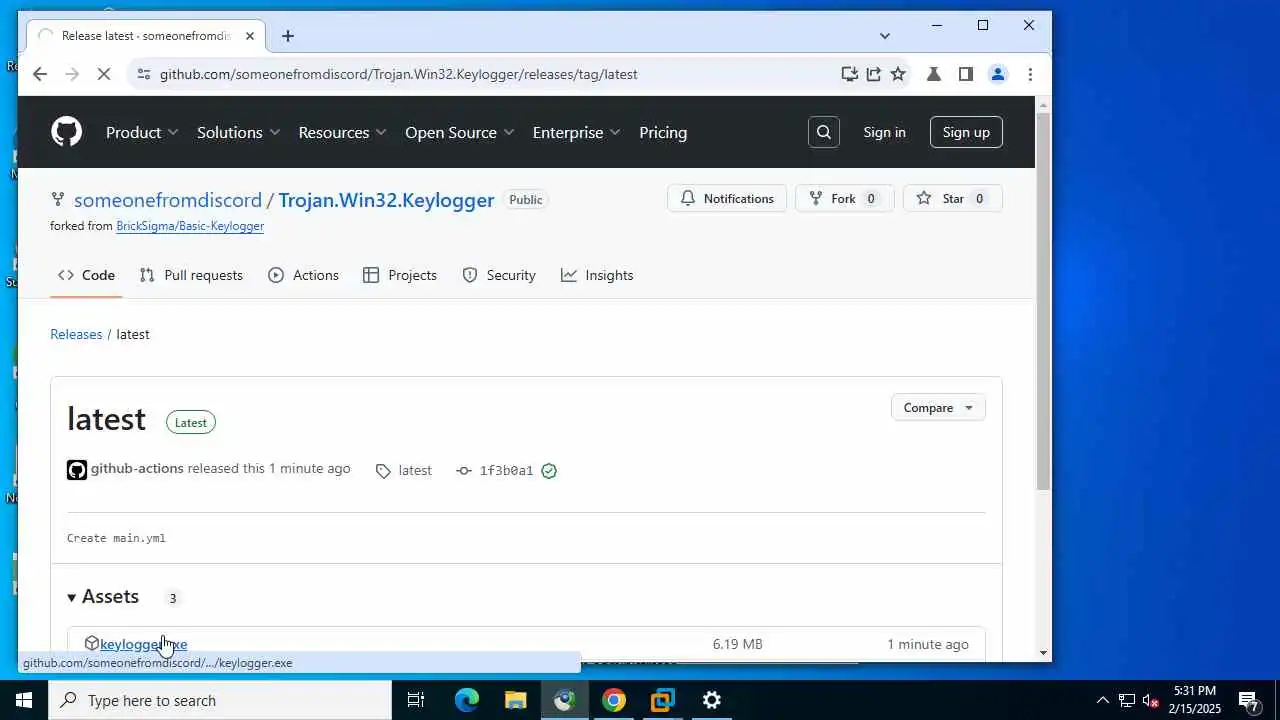This screenshot has width=1280, height=720.
Task: Open Windows Start menu
Action: pos(24,700)
